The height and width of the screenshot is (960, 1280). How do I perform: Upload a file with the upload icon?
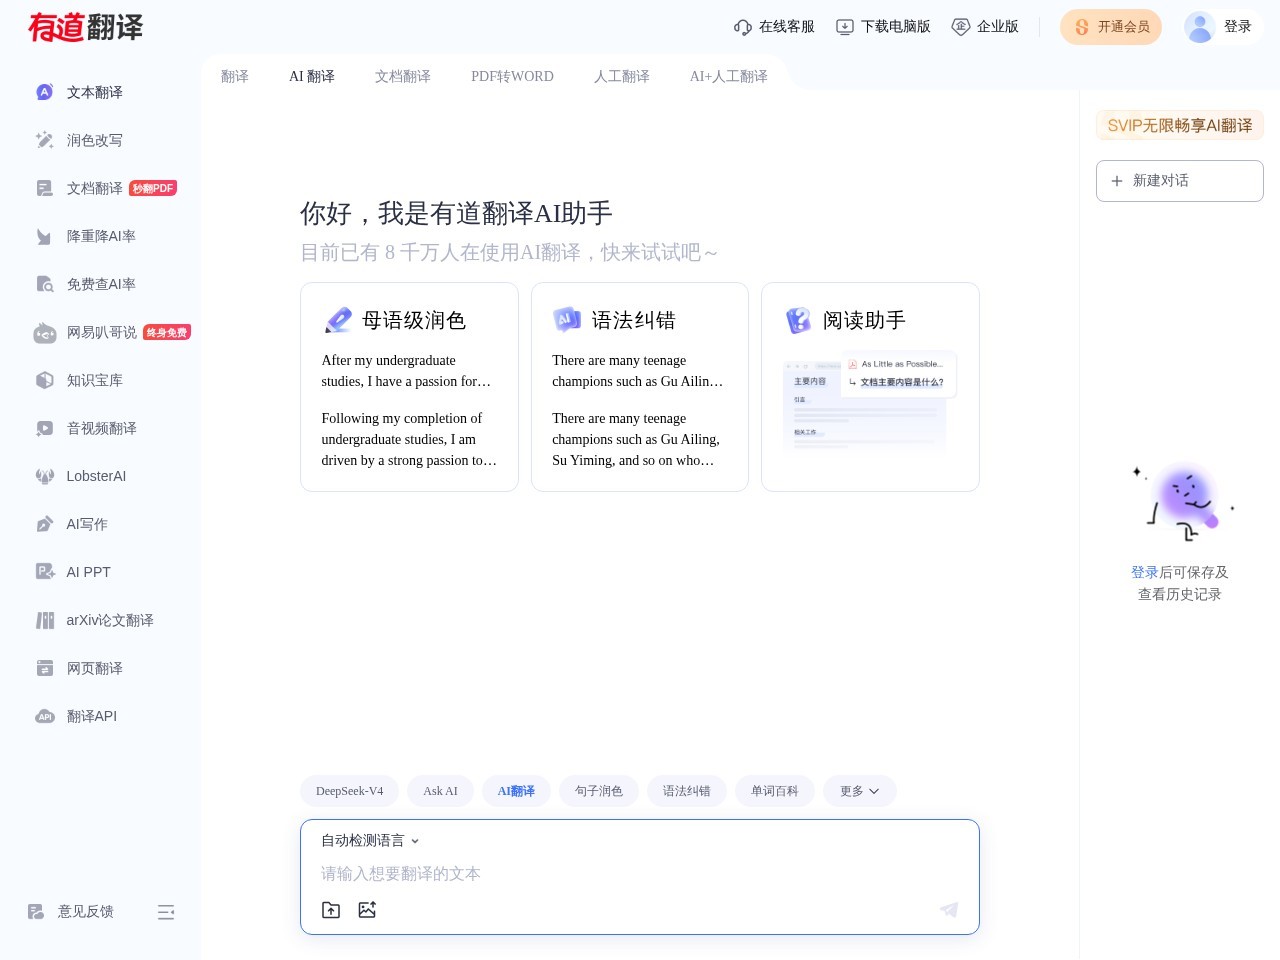pos(331,910)
